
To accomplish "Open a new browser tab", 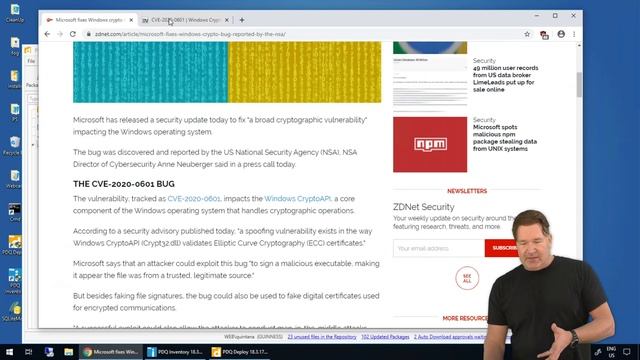I will 242,20.
